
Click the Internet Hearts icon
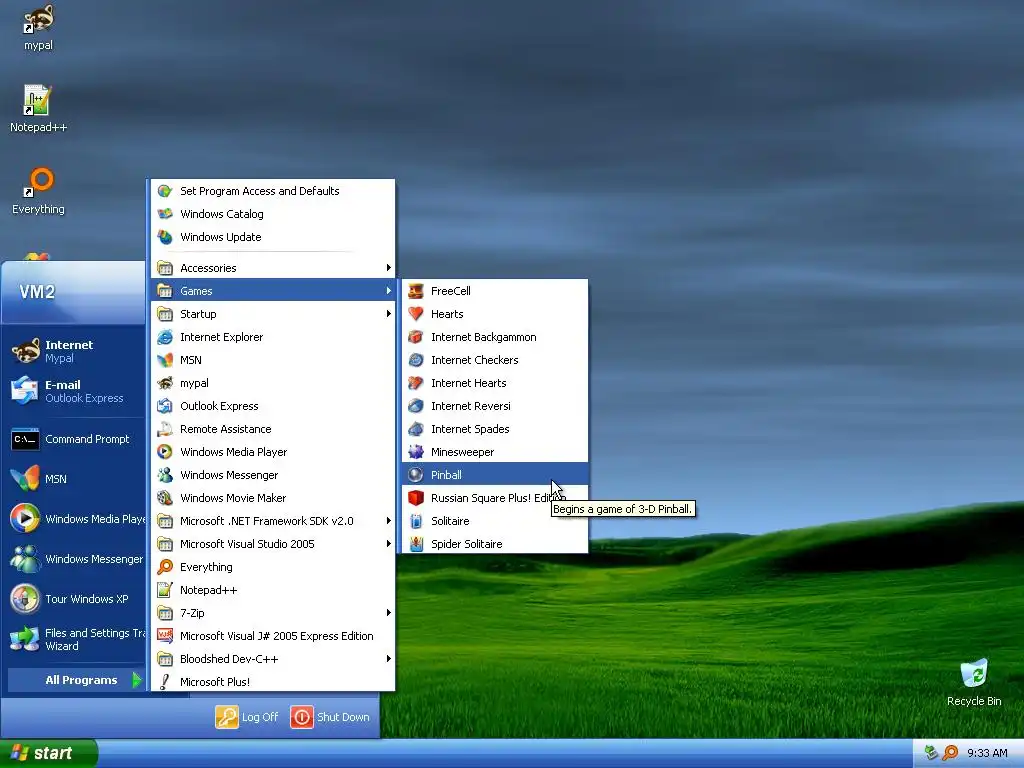point(416,383)
